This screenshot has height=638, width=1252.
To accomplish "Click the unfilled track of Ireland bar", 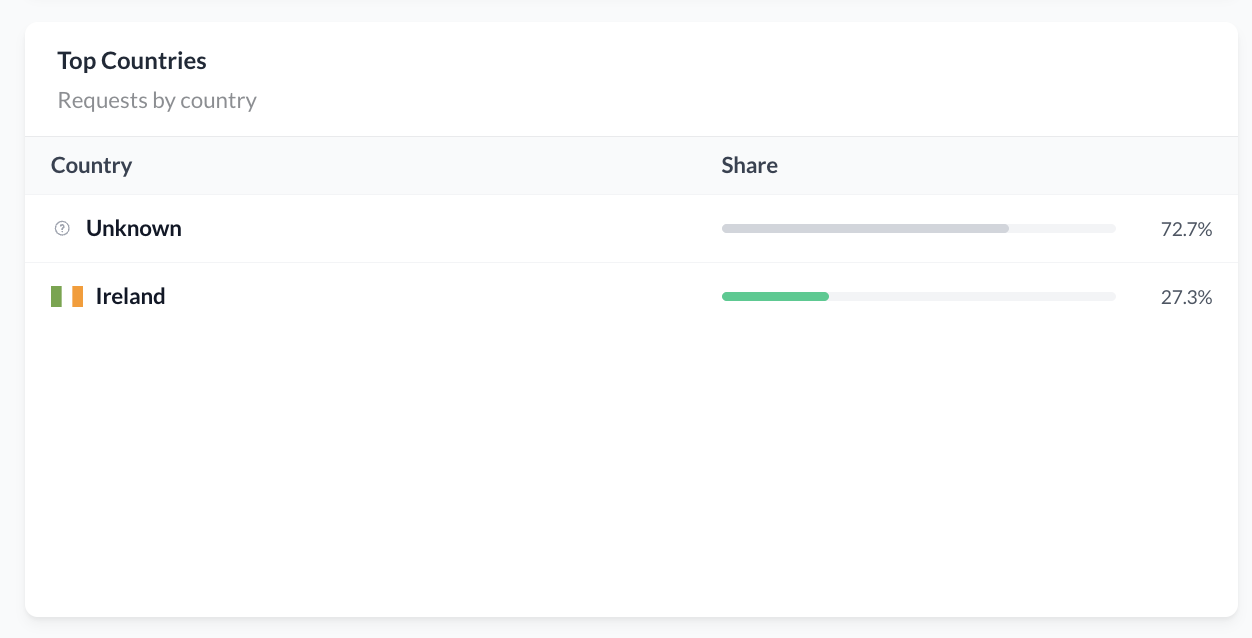I will (972, 296).
